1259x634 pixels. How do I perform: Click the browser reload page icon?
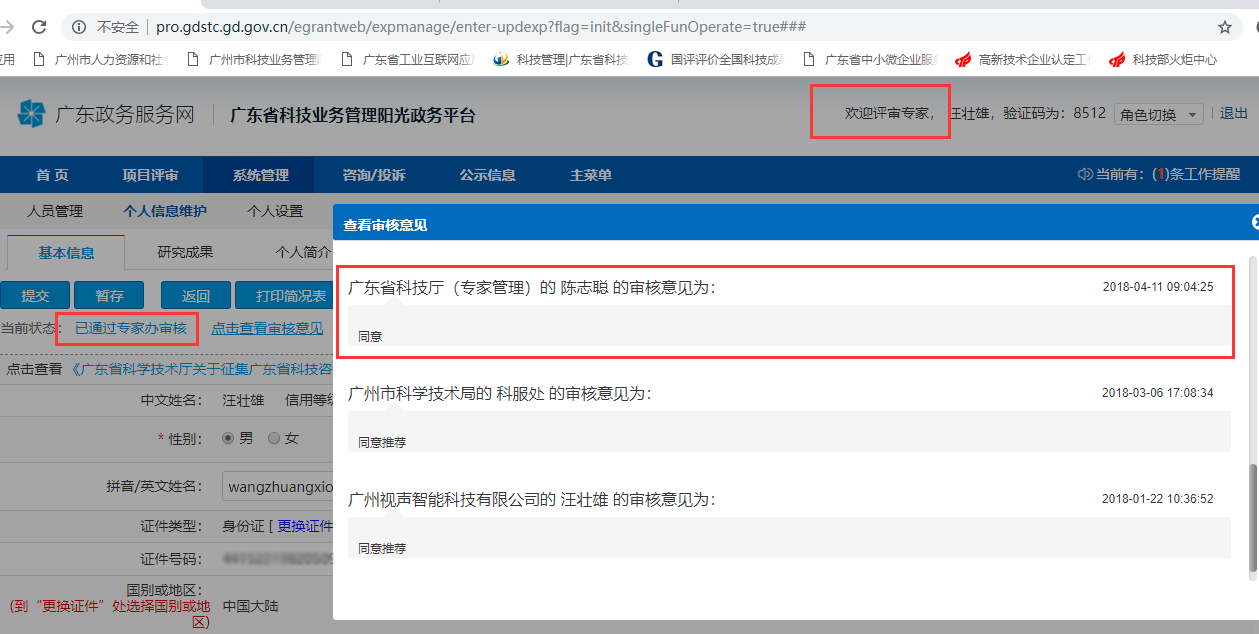point(39,27)
